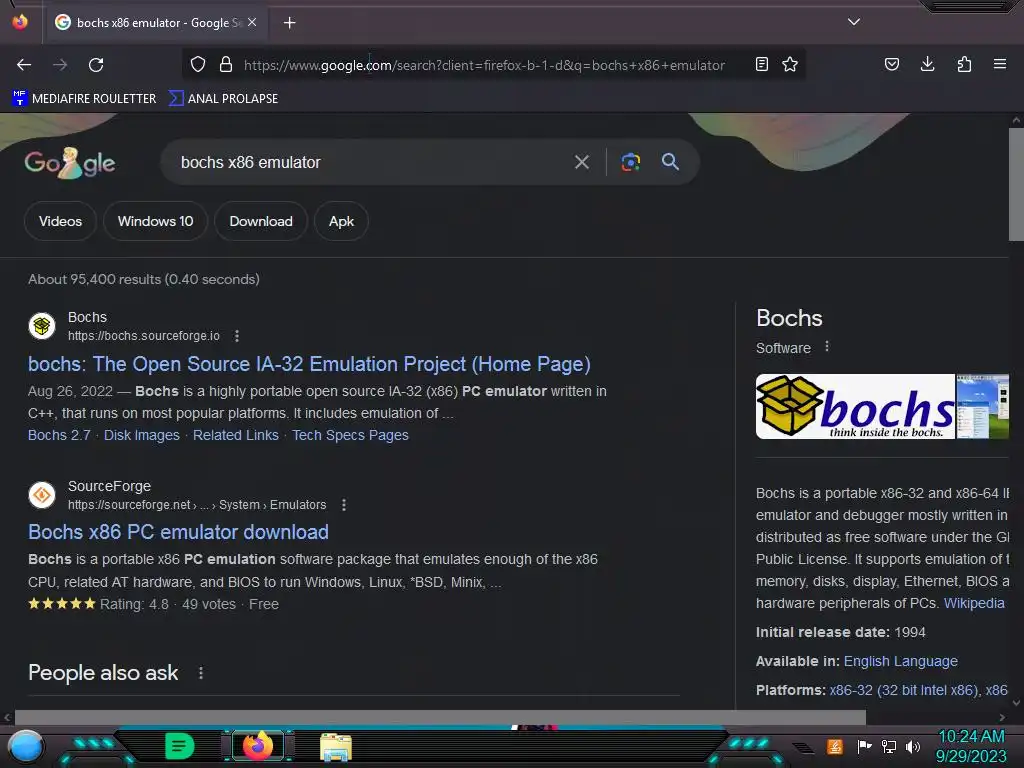Reload the current page

pos(96,65)
